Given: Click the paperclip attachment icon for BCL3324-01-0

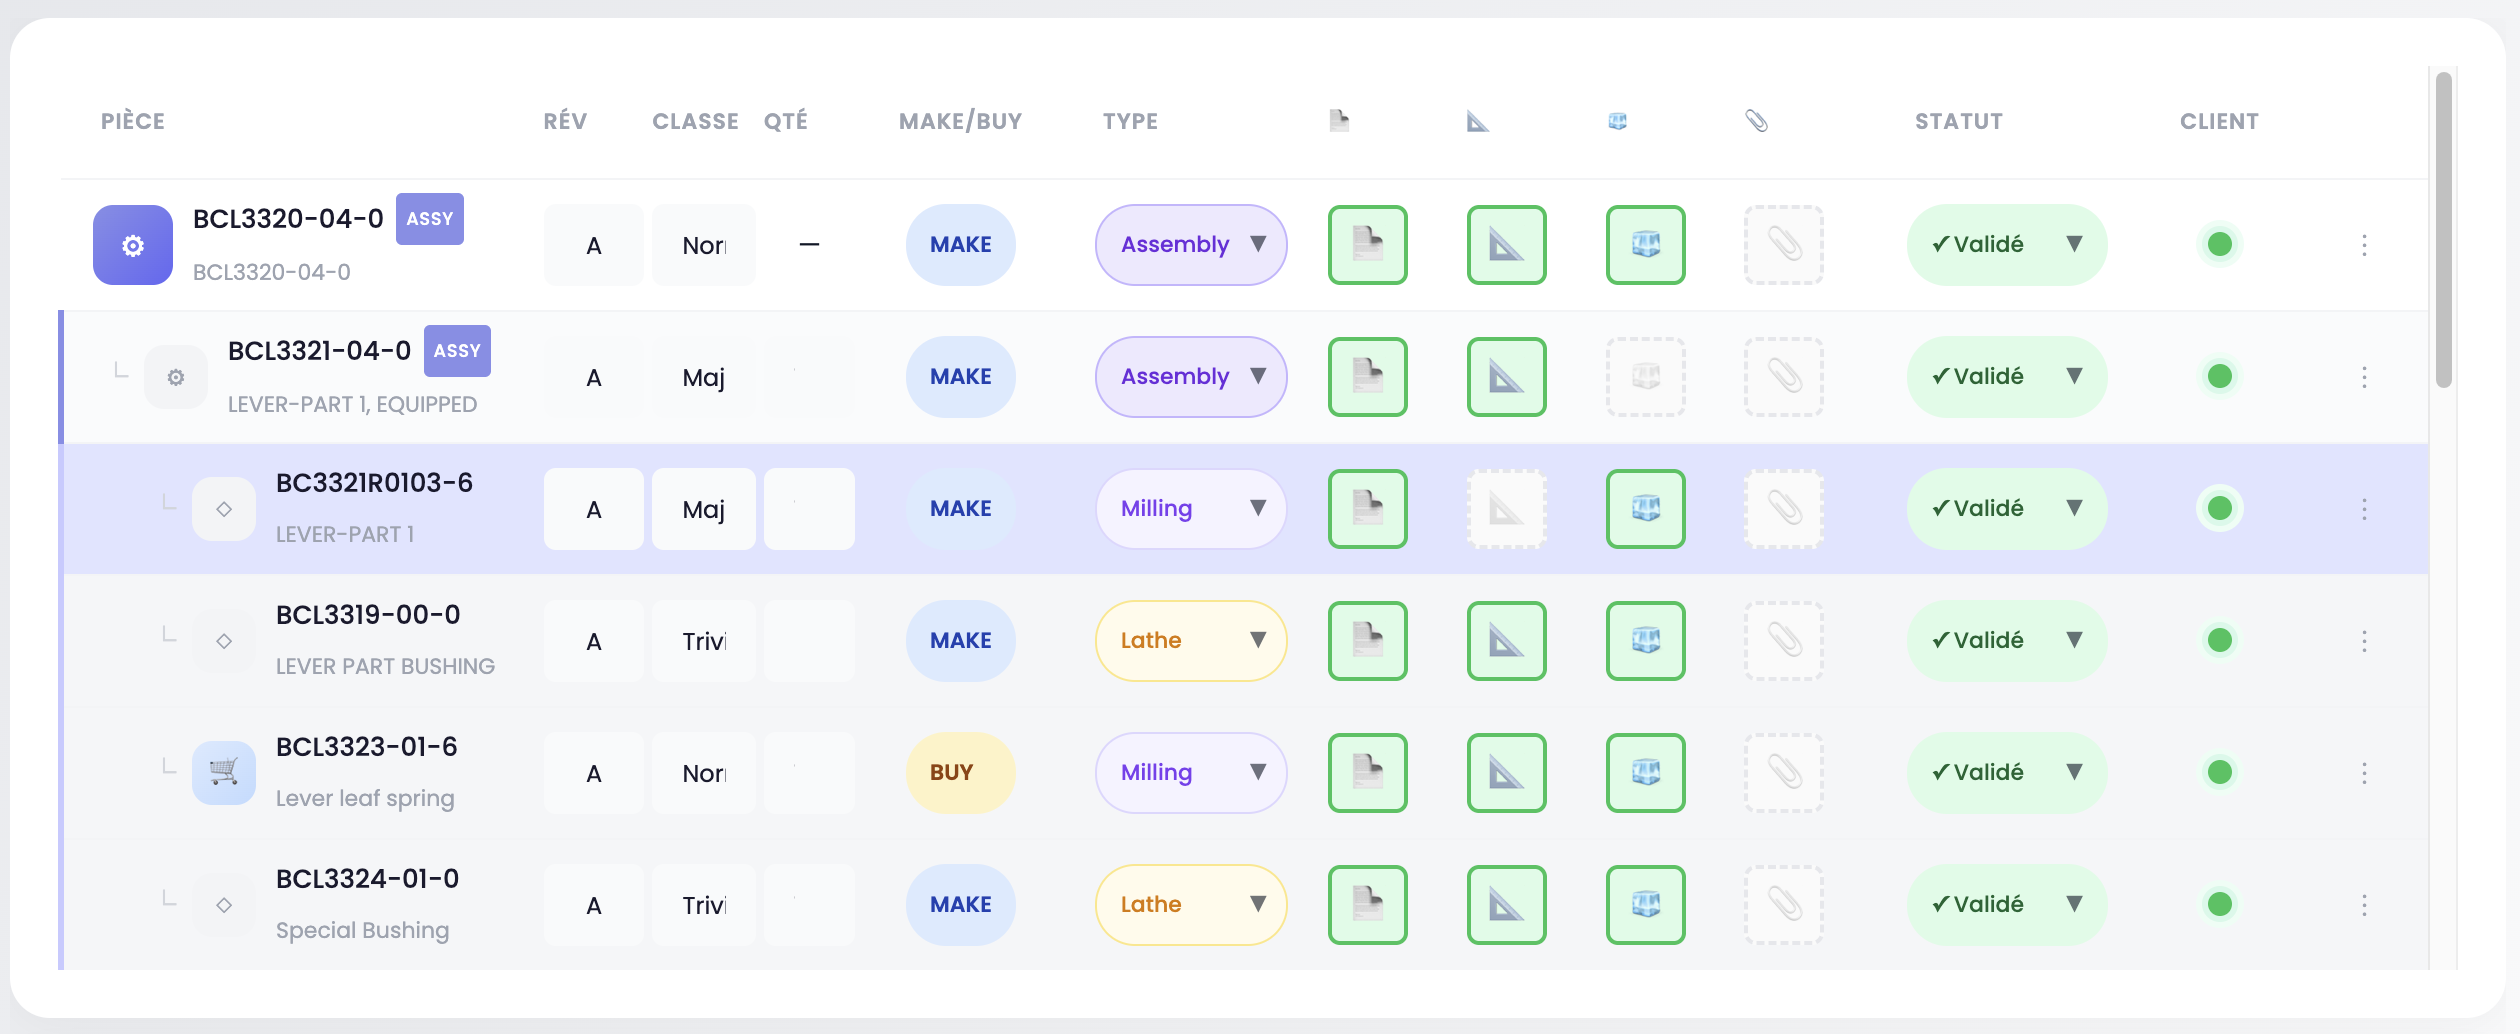Looking at the screenshot, I should (1784, 904).
